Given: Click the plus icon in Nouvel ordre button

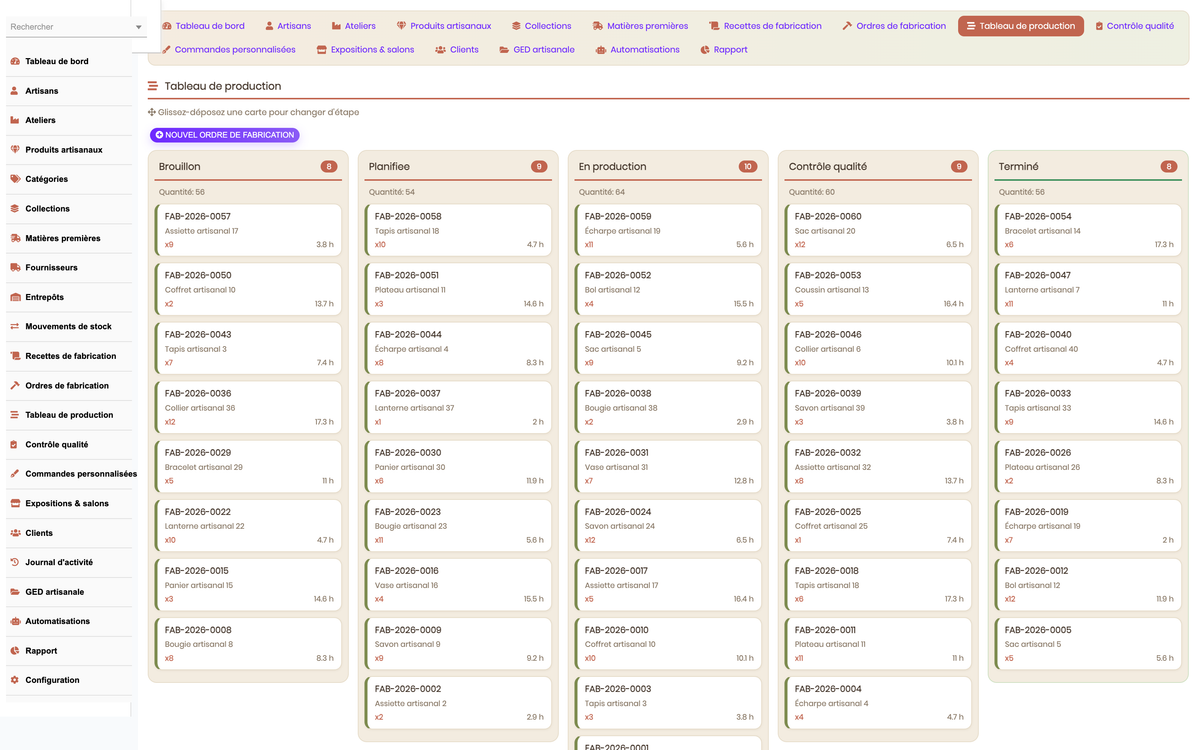Looking at the screenshot, I should 160,135.
